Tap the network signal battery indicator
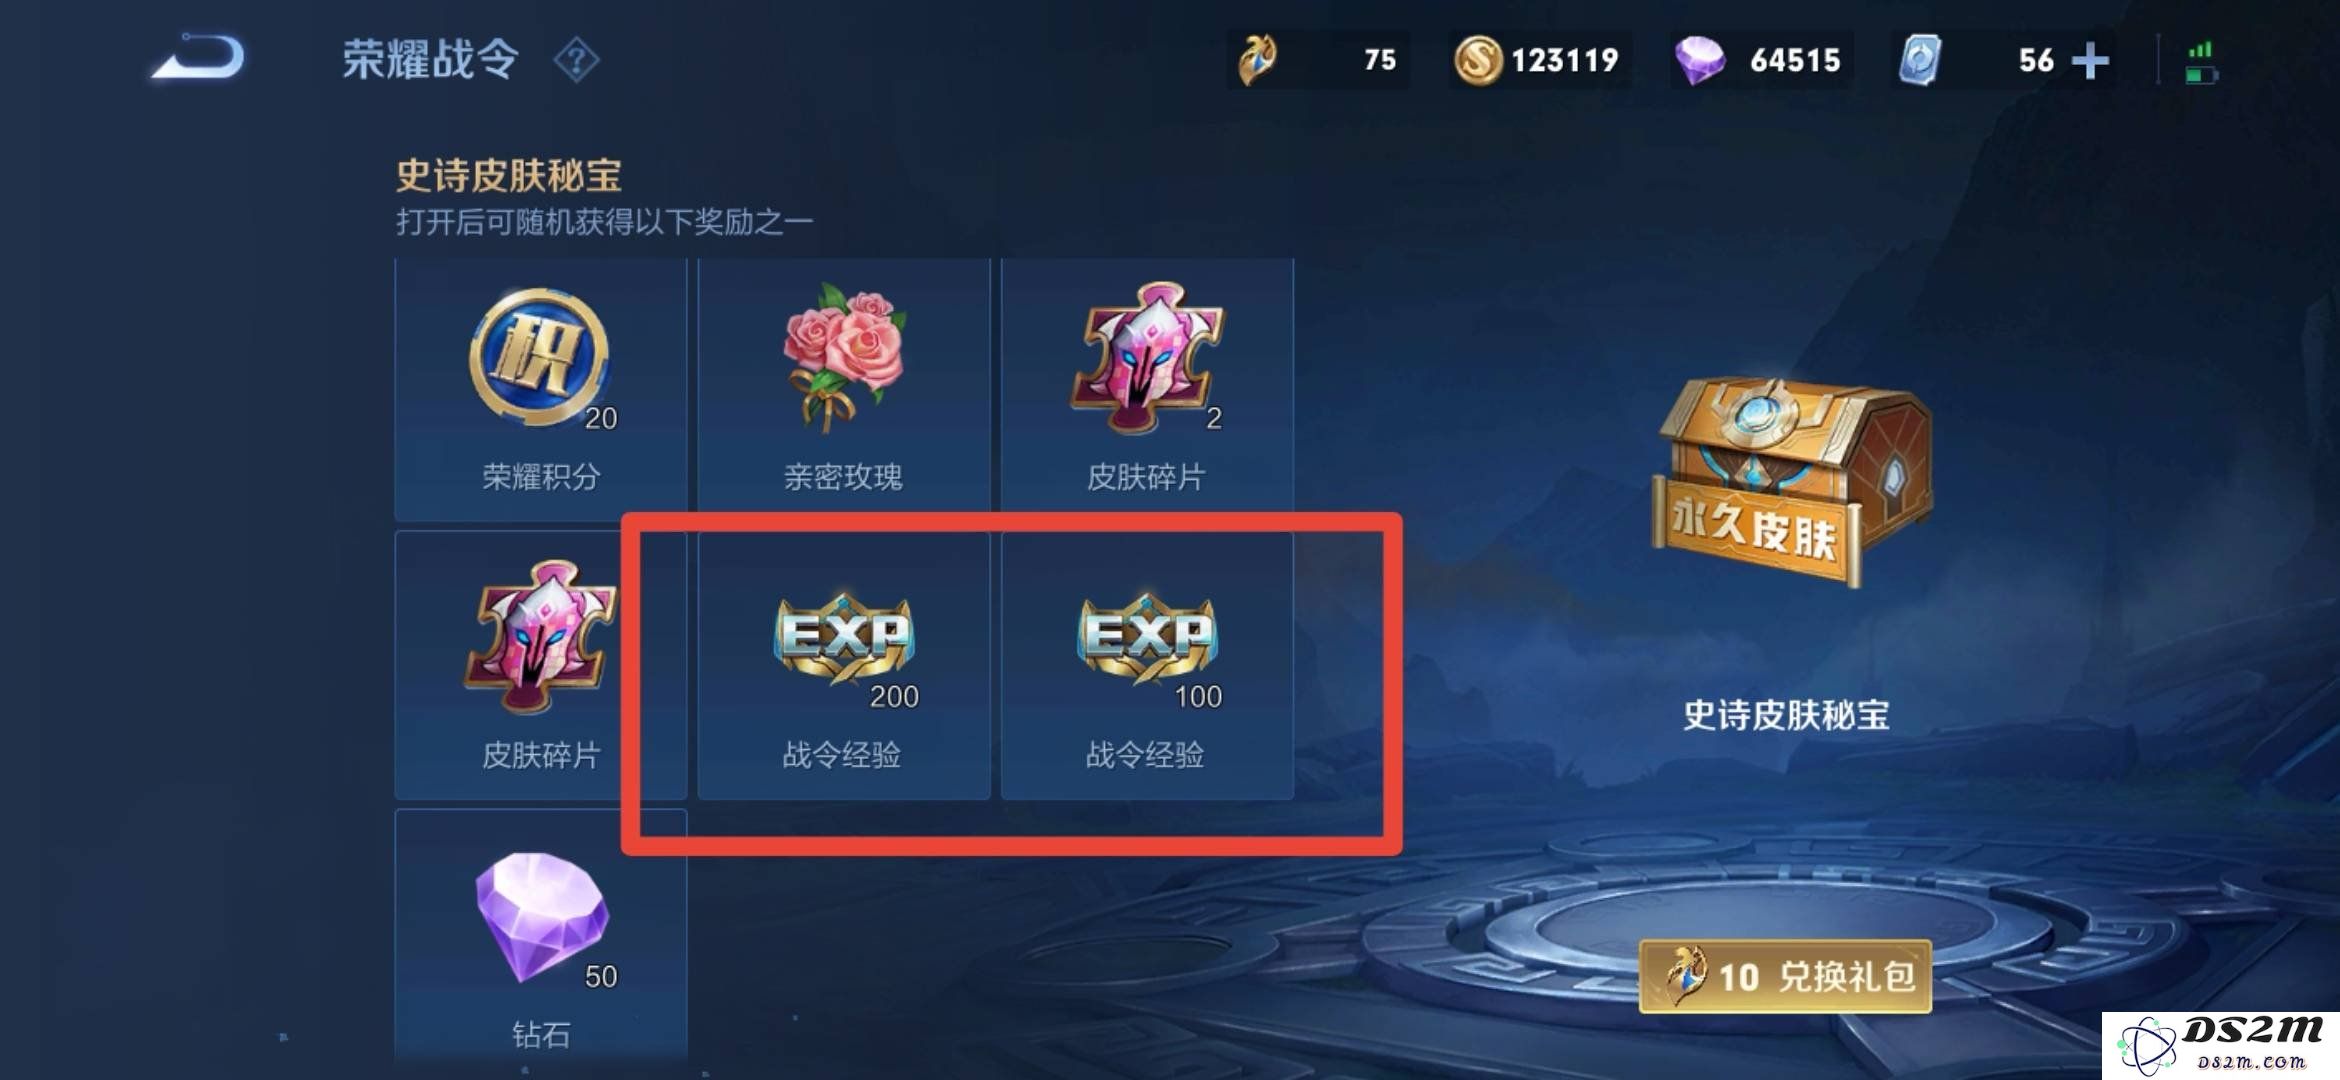2340x1080 pixels. point(2201,62)
